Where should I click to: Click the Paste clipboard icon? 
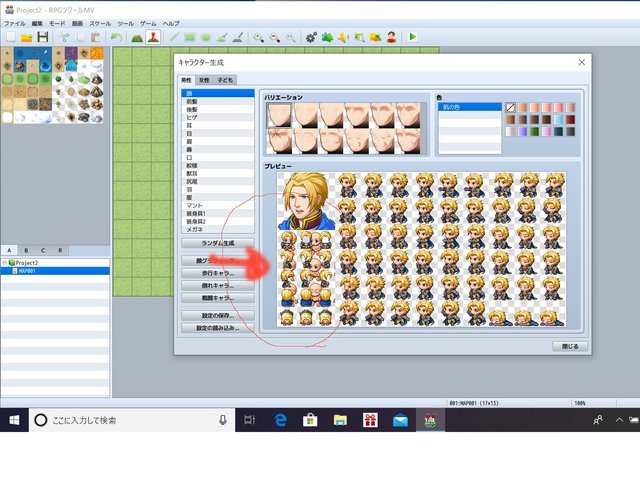tap(96, 38)
